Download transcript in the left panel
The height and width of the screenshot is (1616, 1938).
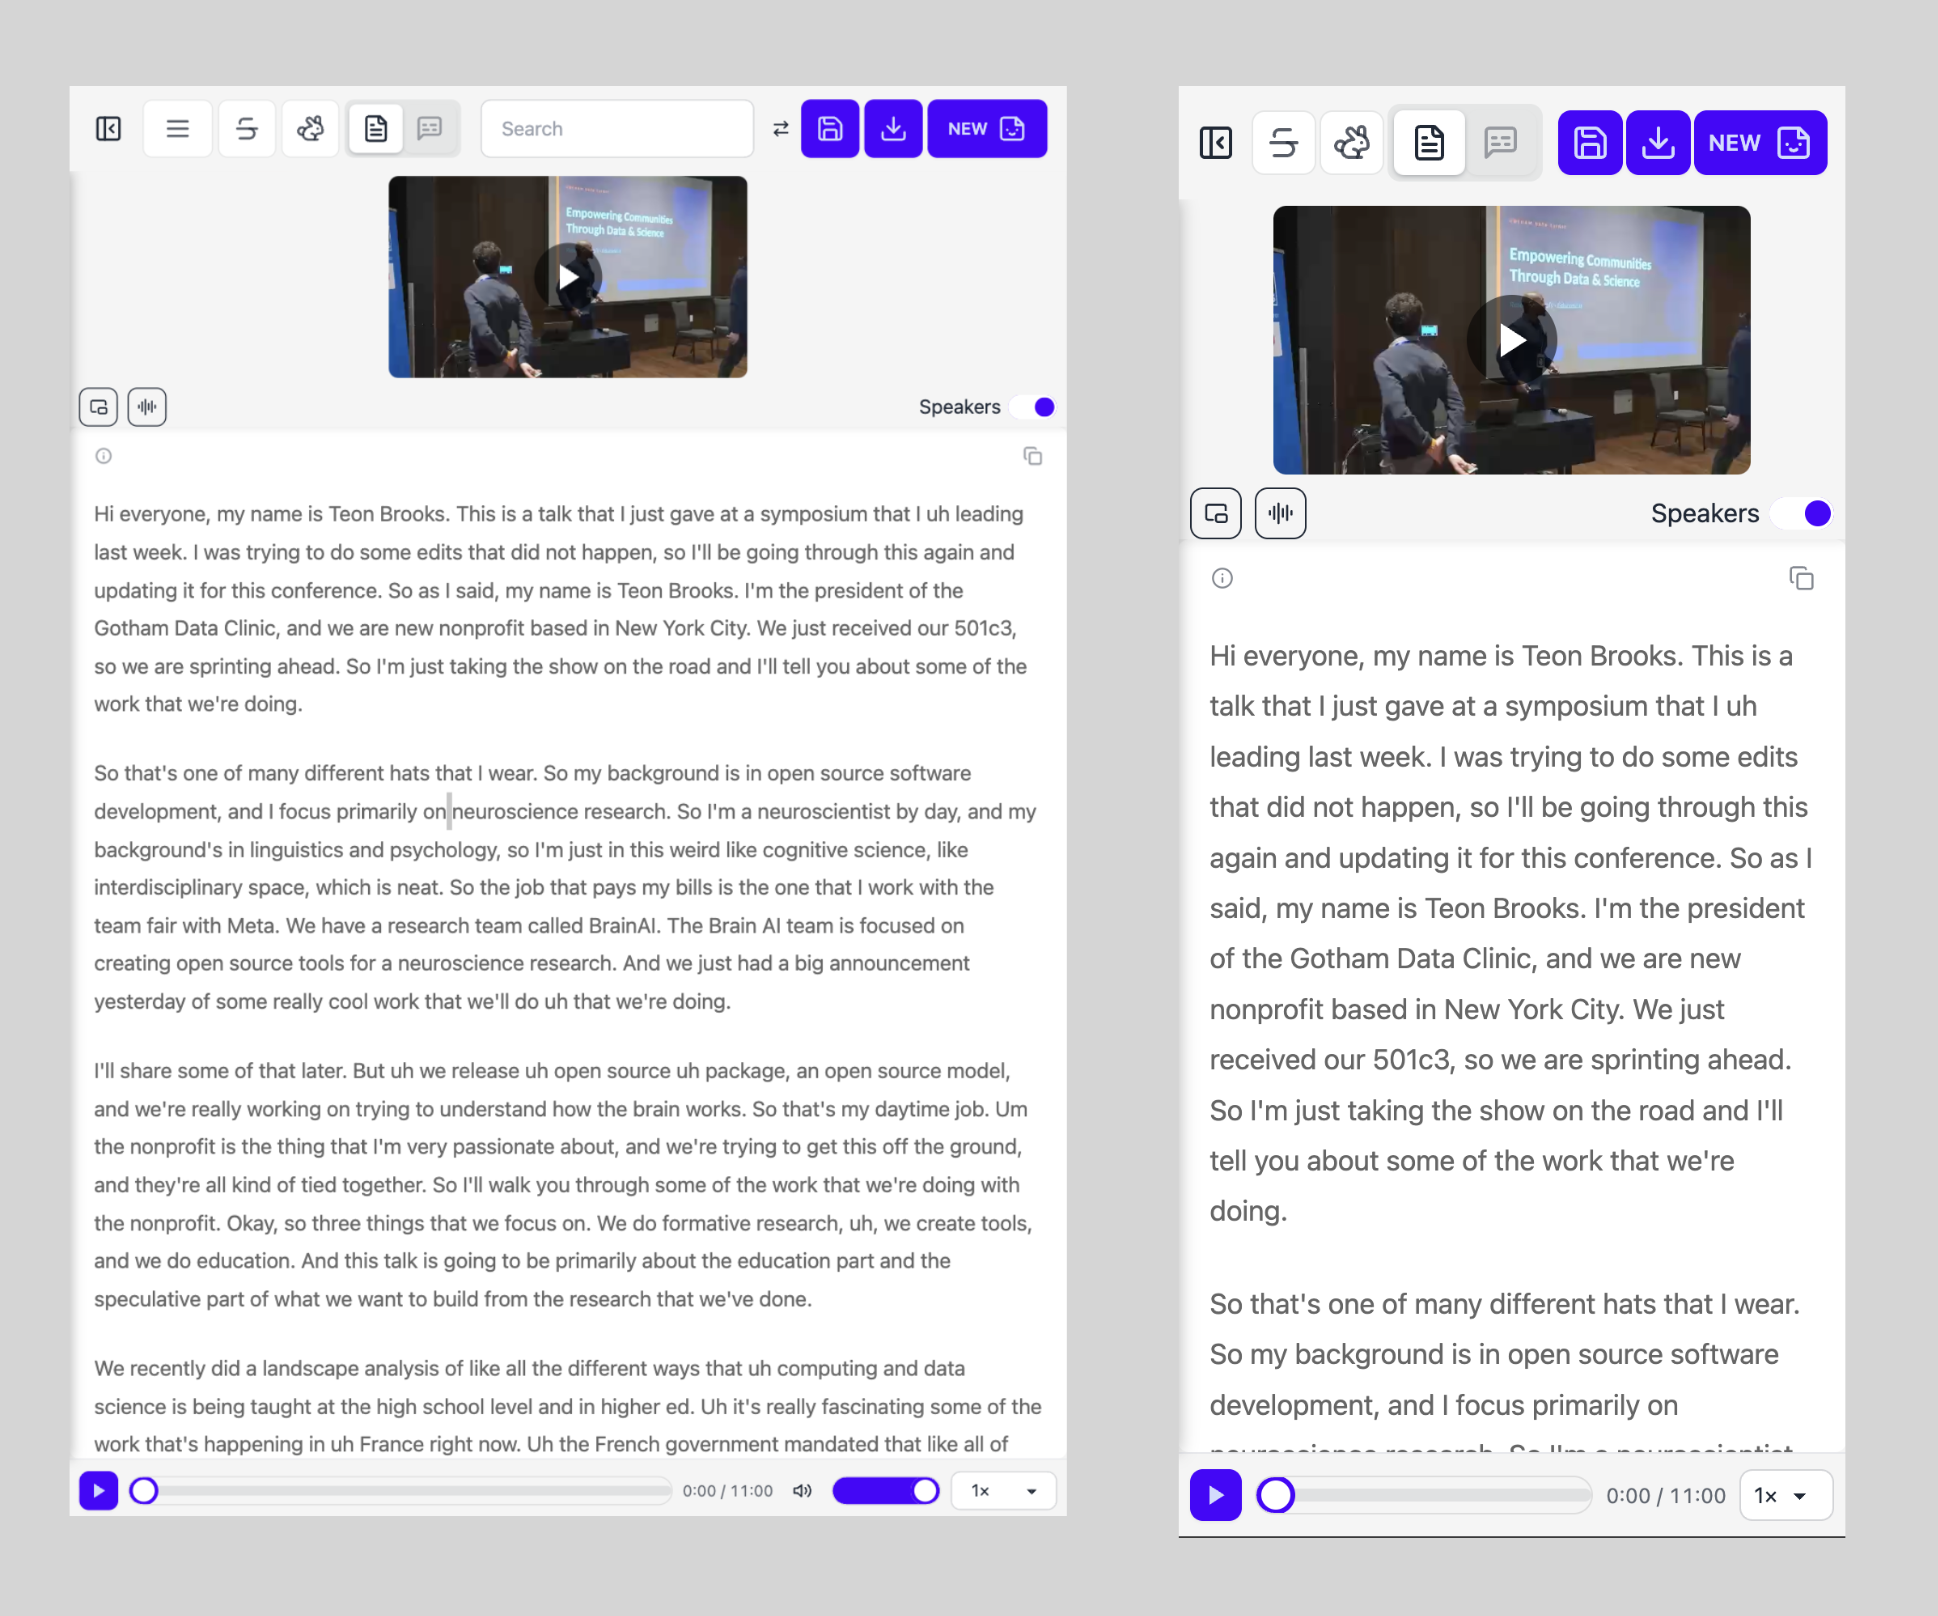coord(893,129)
